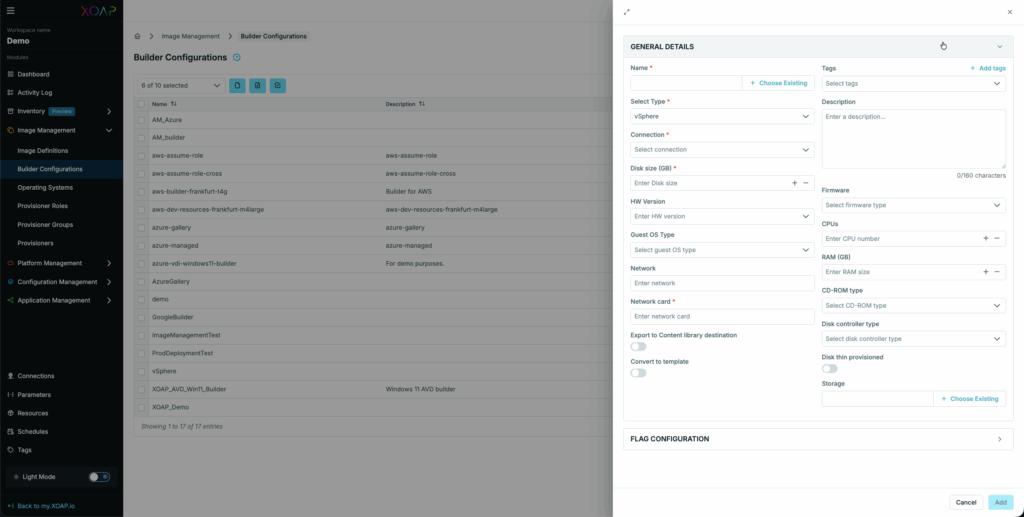Click the Cancel button
Image resolution: width=1024 pixels, height=517 pixels.
click(x=965, y=502)
